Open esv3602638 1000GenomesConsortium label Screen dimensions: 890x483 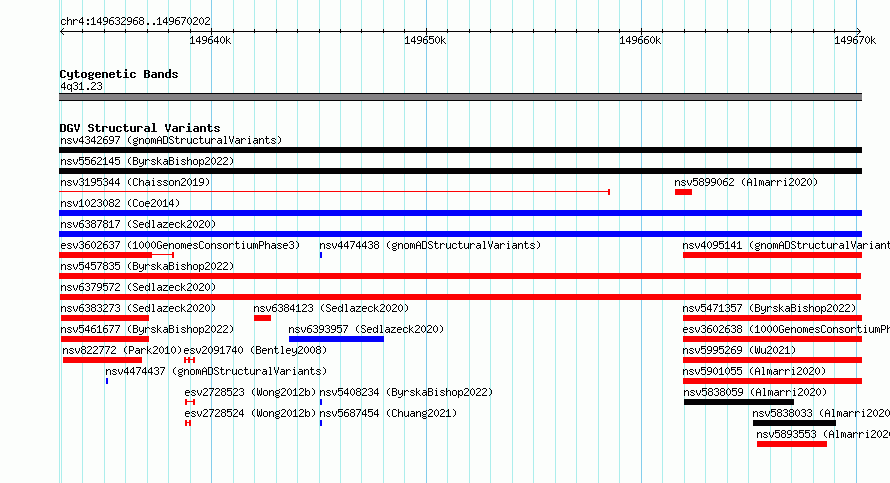[x=786, y=329]
